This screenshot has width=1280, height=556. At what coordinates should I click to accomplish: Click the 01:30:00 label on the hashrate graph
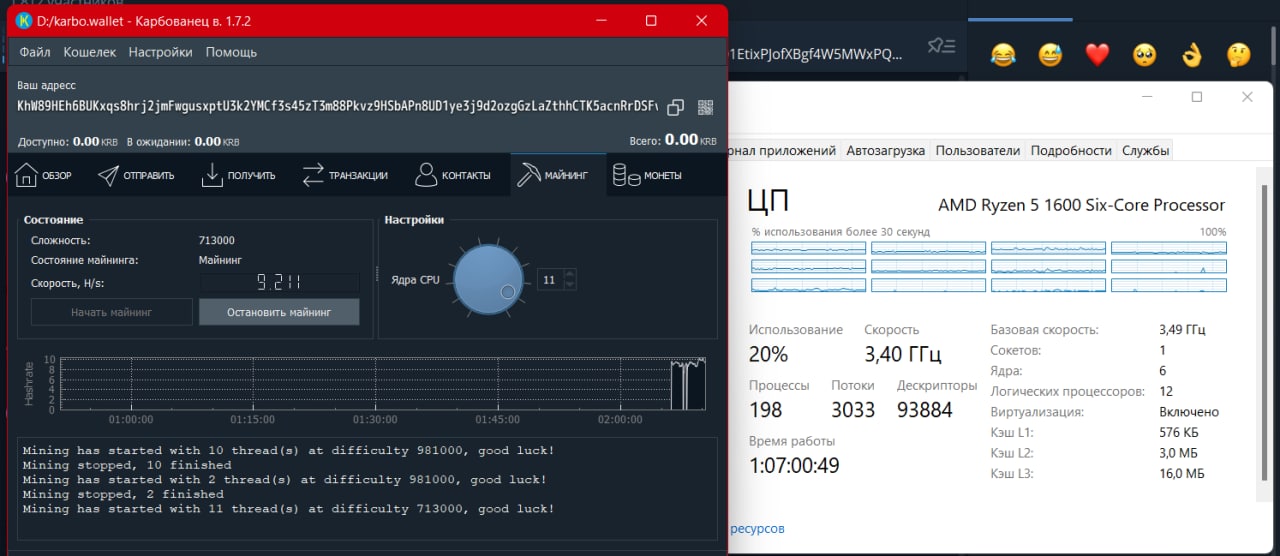[375, 419]
